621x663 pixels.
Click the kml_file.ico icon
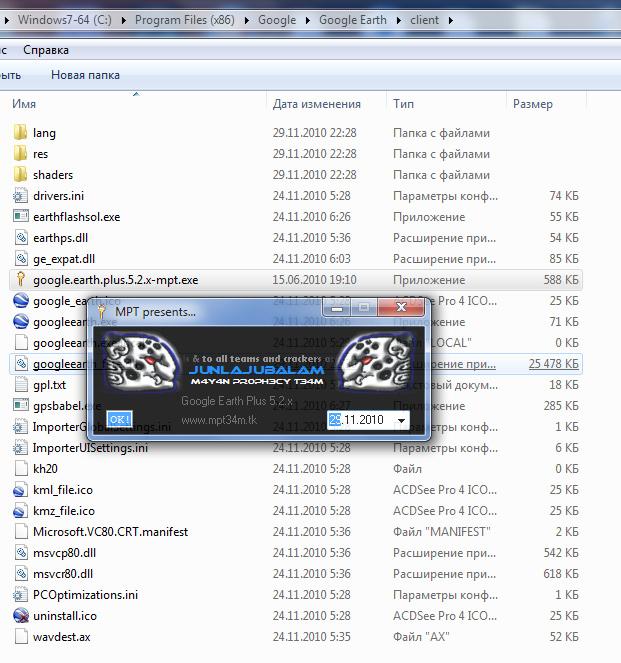click(x=20, y=490)
